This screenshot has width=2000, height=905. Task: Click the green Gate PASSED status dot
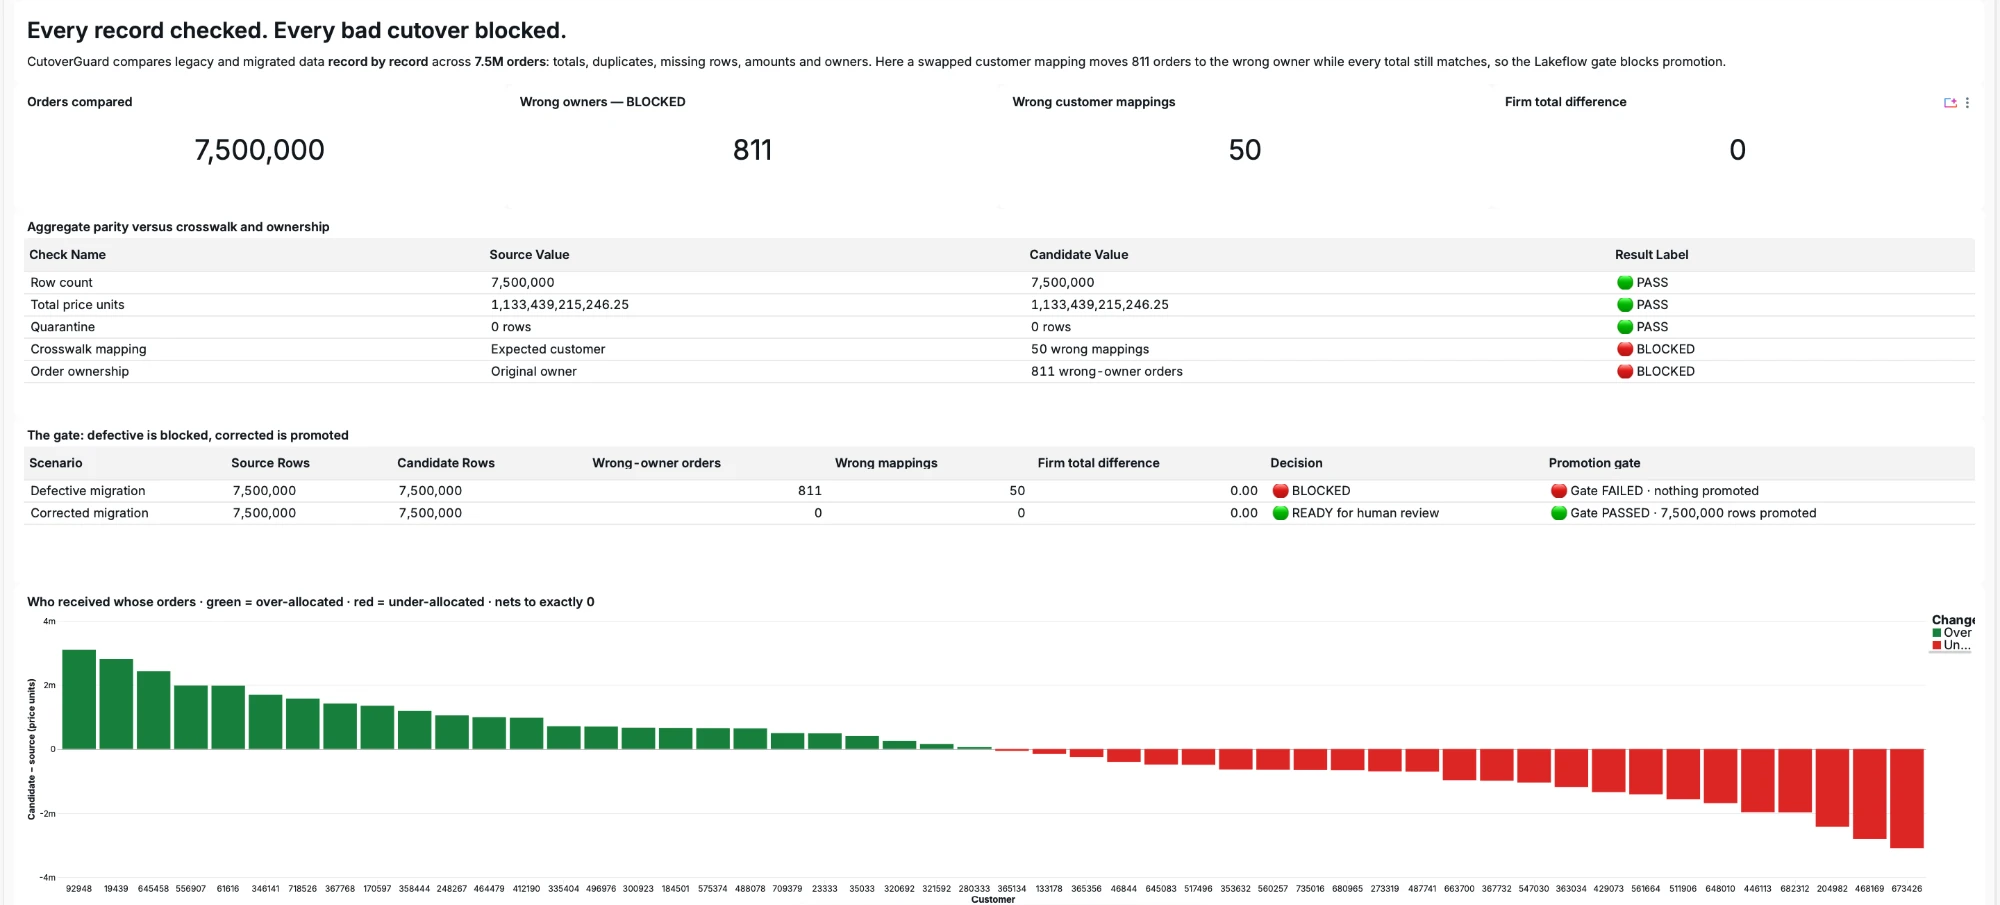tap(1559, 513)
